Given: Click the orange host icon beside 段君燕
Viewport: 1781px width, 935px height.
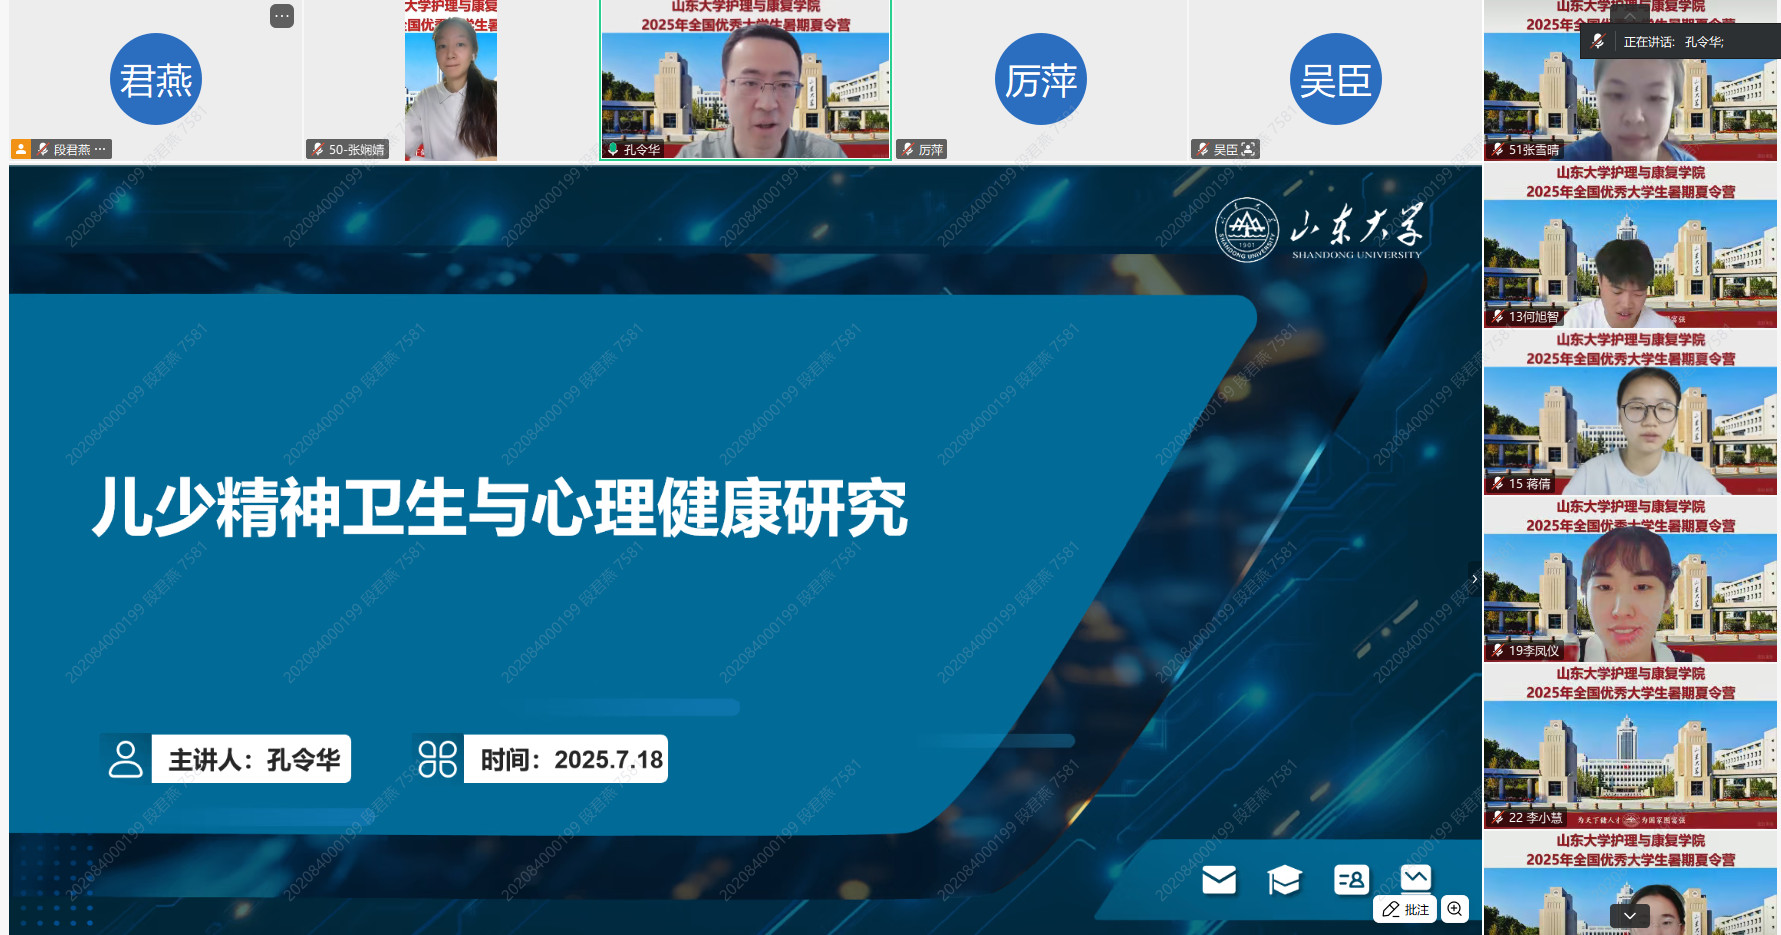Looking at the screenshot, I should (20, 149).
